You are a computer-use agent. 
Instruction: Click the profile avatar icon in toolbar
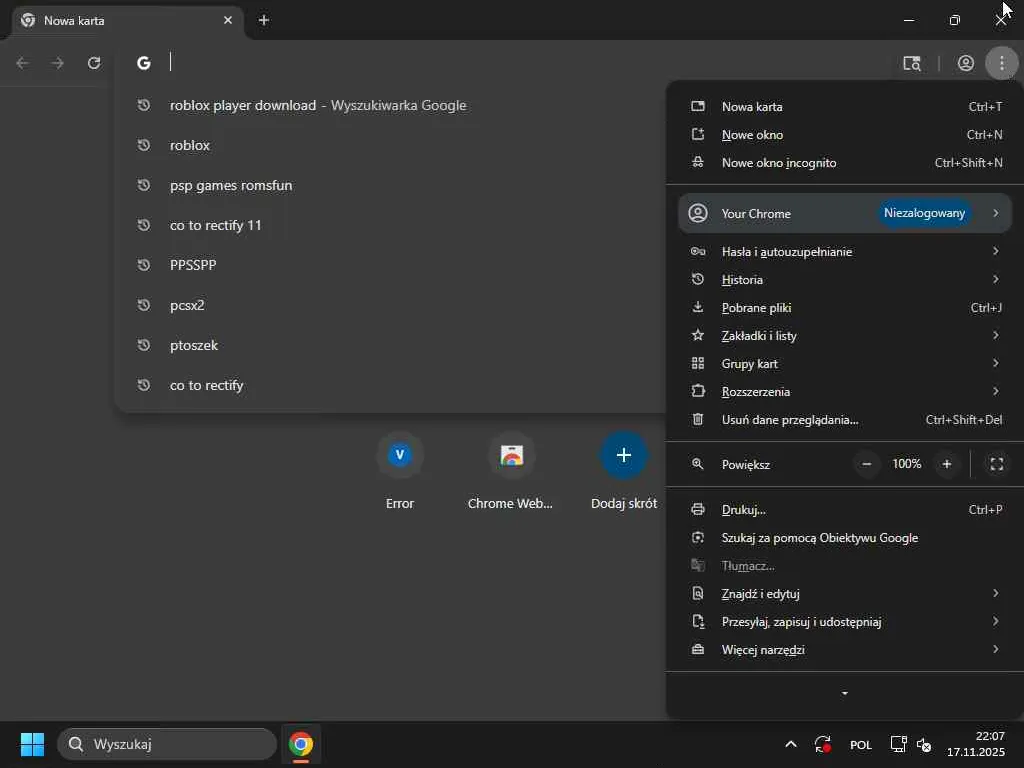(x=965, y=63)
